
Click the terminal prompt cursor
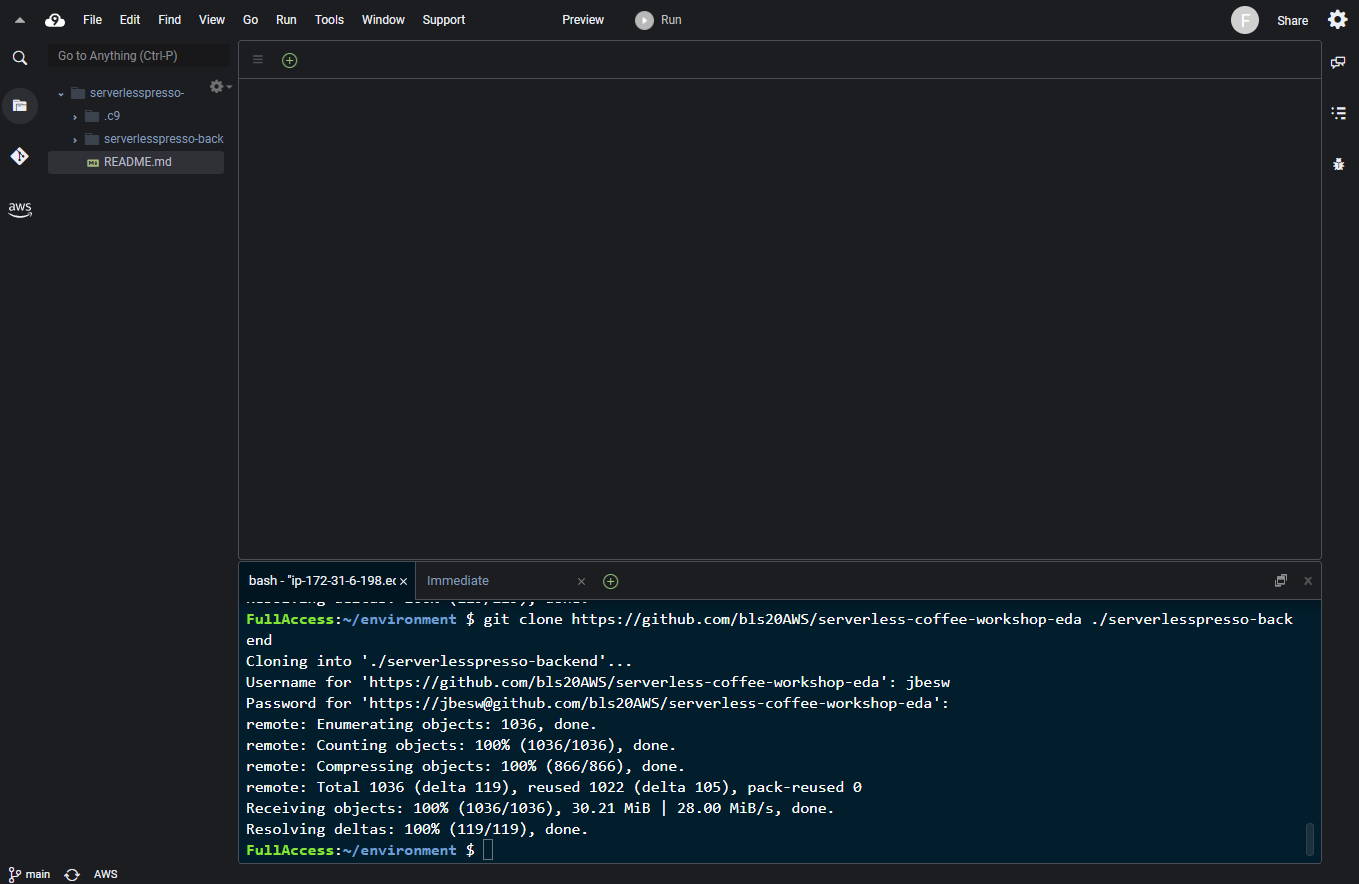tap(488, 850)
